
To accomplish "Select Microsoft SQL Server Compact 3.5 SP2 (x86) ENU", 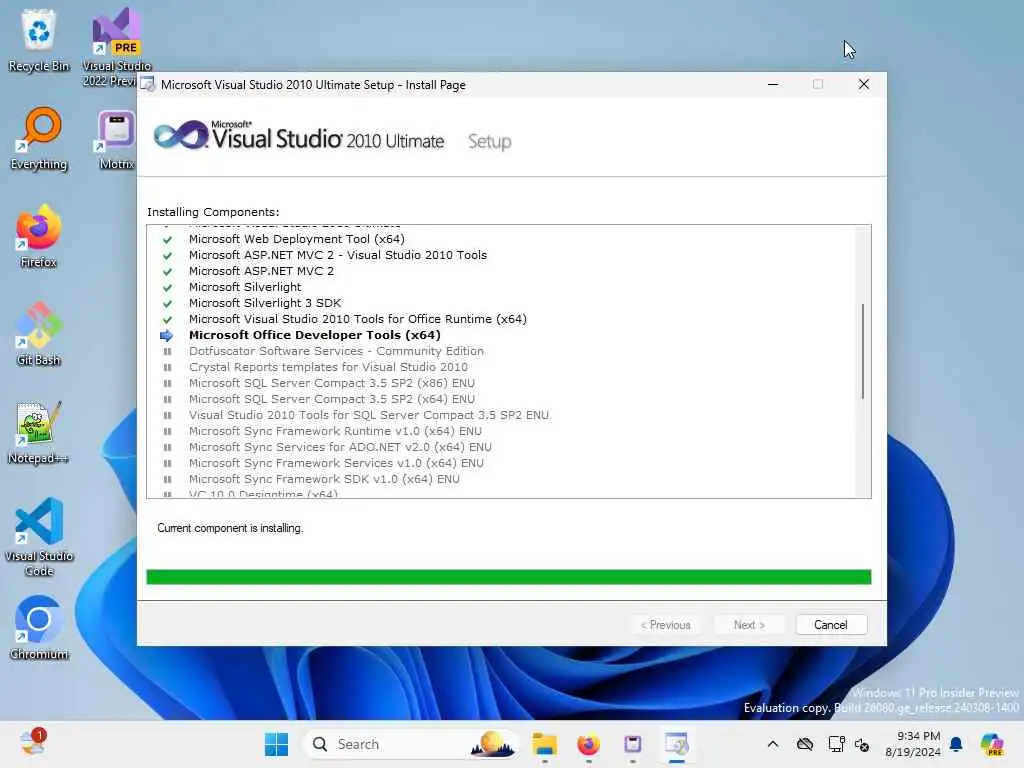I will 332,383.
